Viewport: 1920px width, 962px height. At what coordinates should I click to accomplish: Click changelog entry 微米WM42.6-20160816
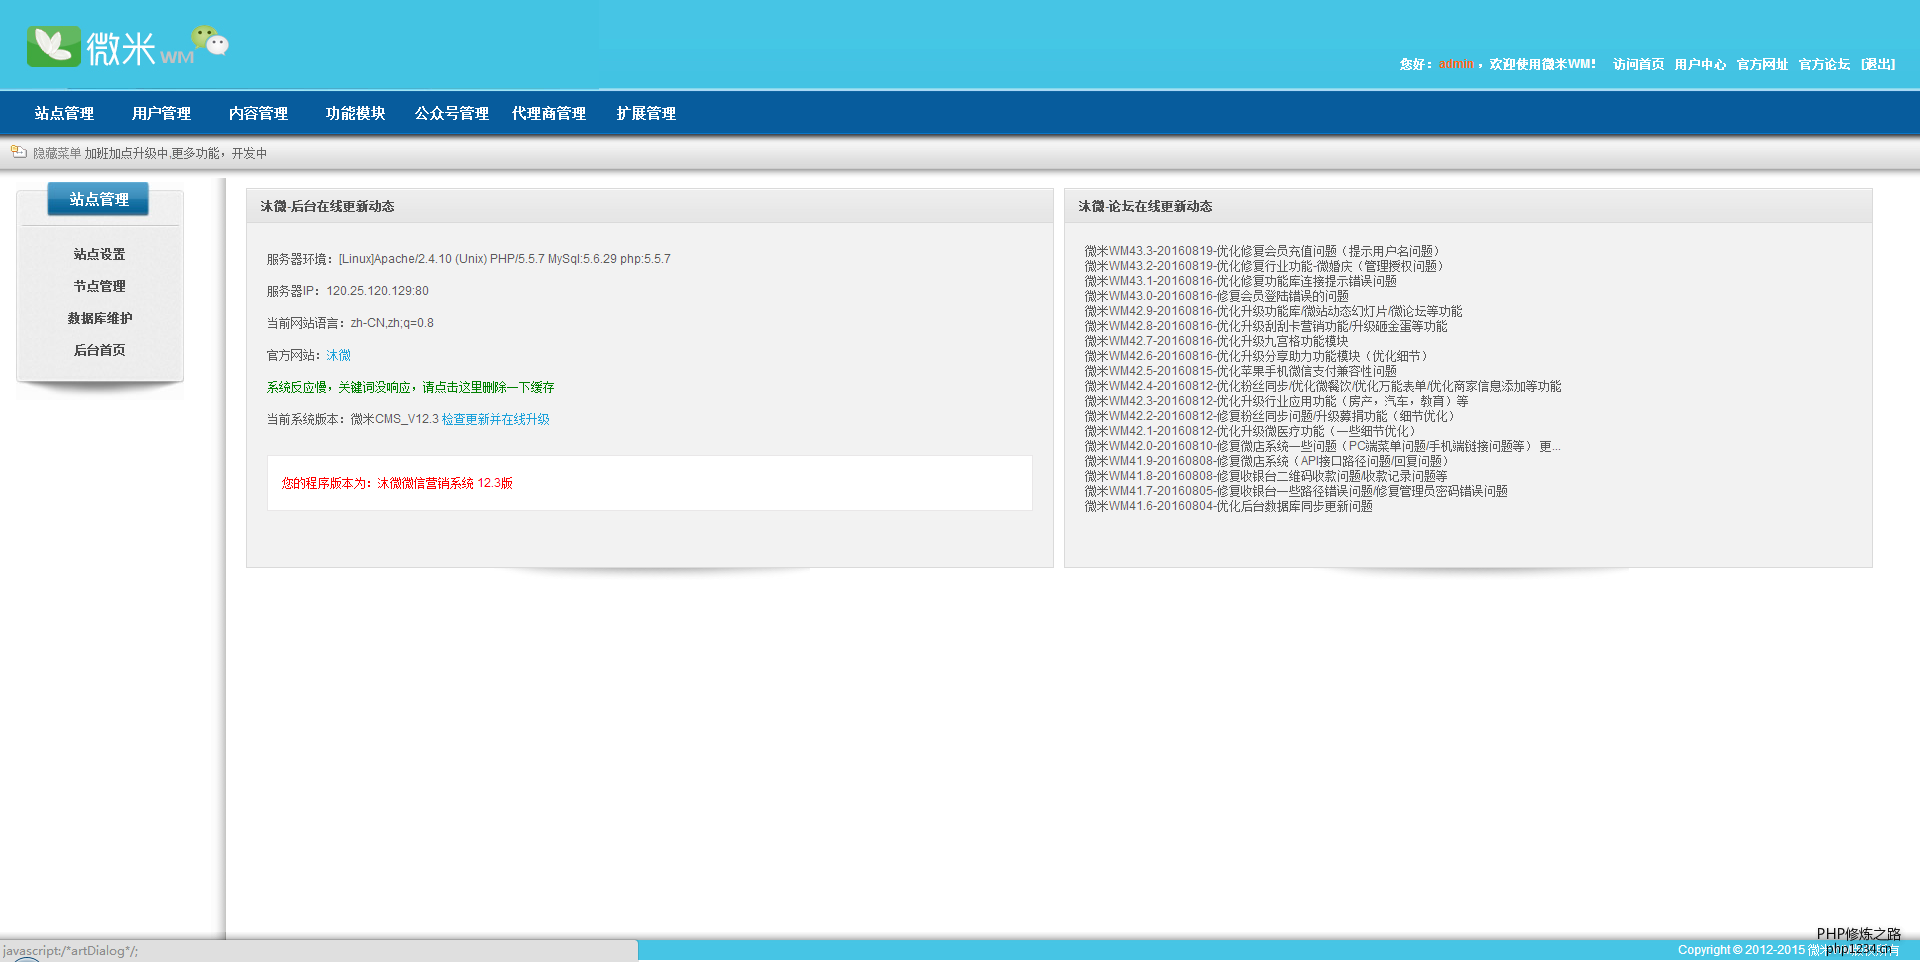click(1258, 356)
